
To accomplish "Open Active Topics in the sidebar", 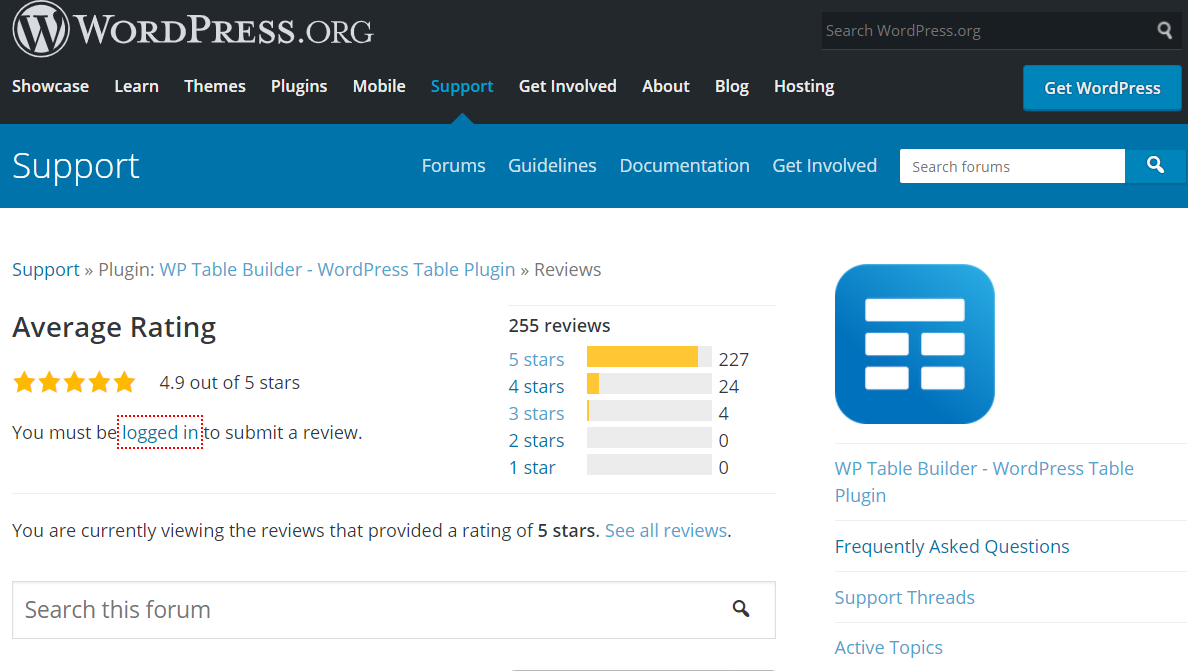I will point(889,648).
